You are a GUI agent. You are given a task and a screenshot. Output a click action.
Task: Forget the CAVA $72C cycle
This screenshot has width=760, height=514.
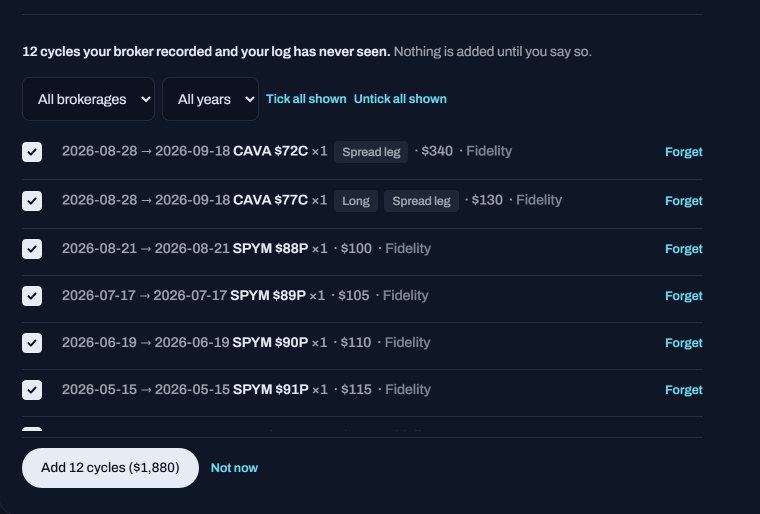pos(683,152)
